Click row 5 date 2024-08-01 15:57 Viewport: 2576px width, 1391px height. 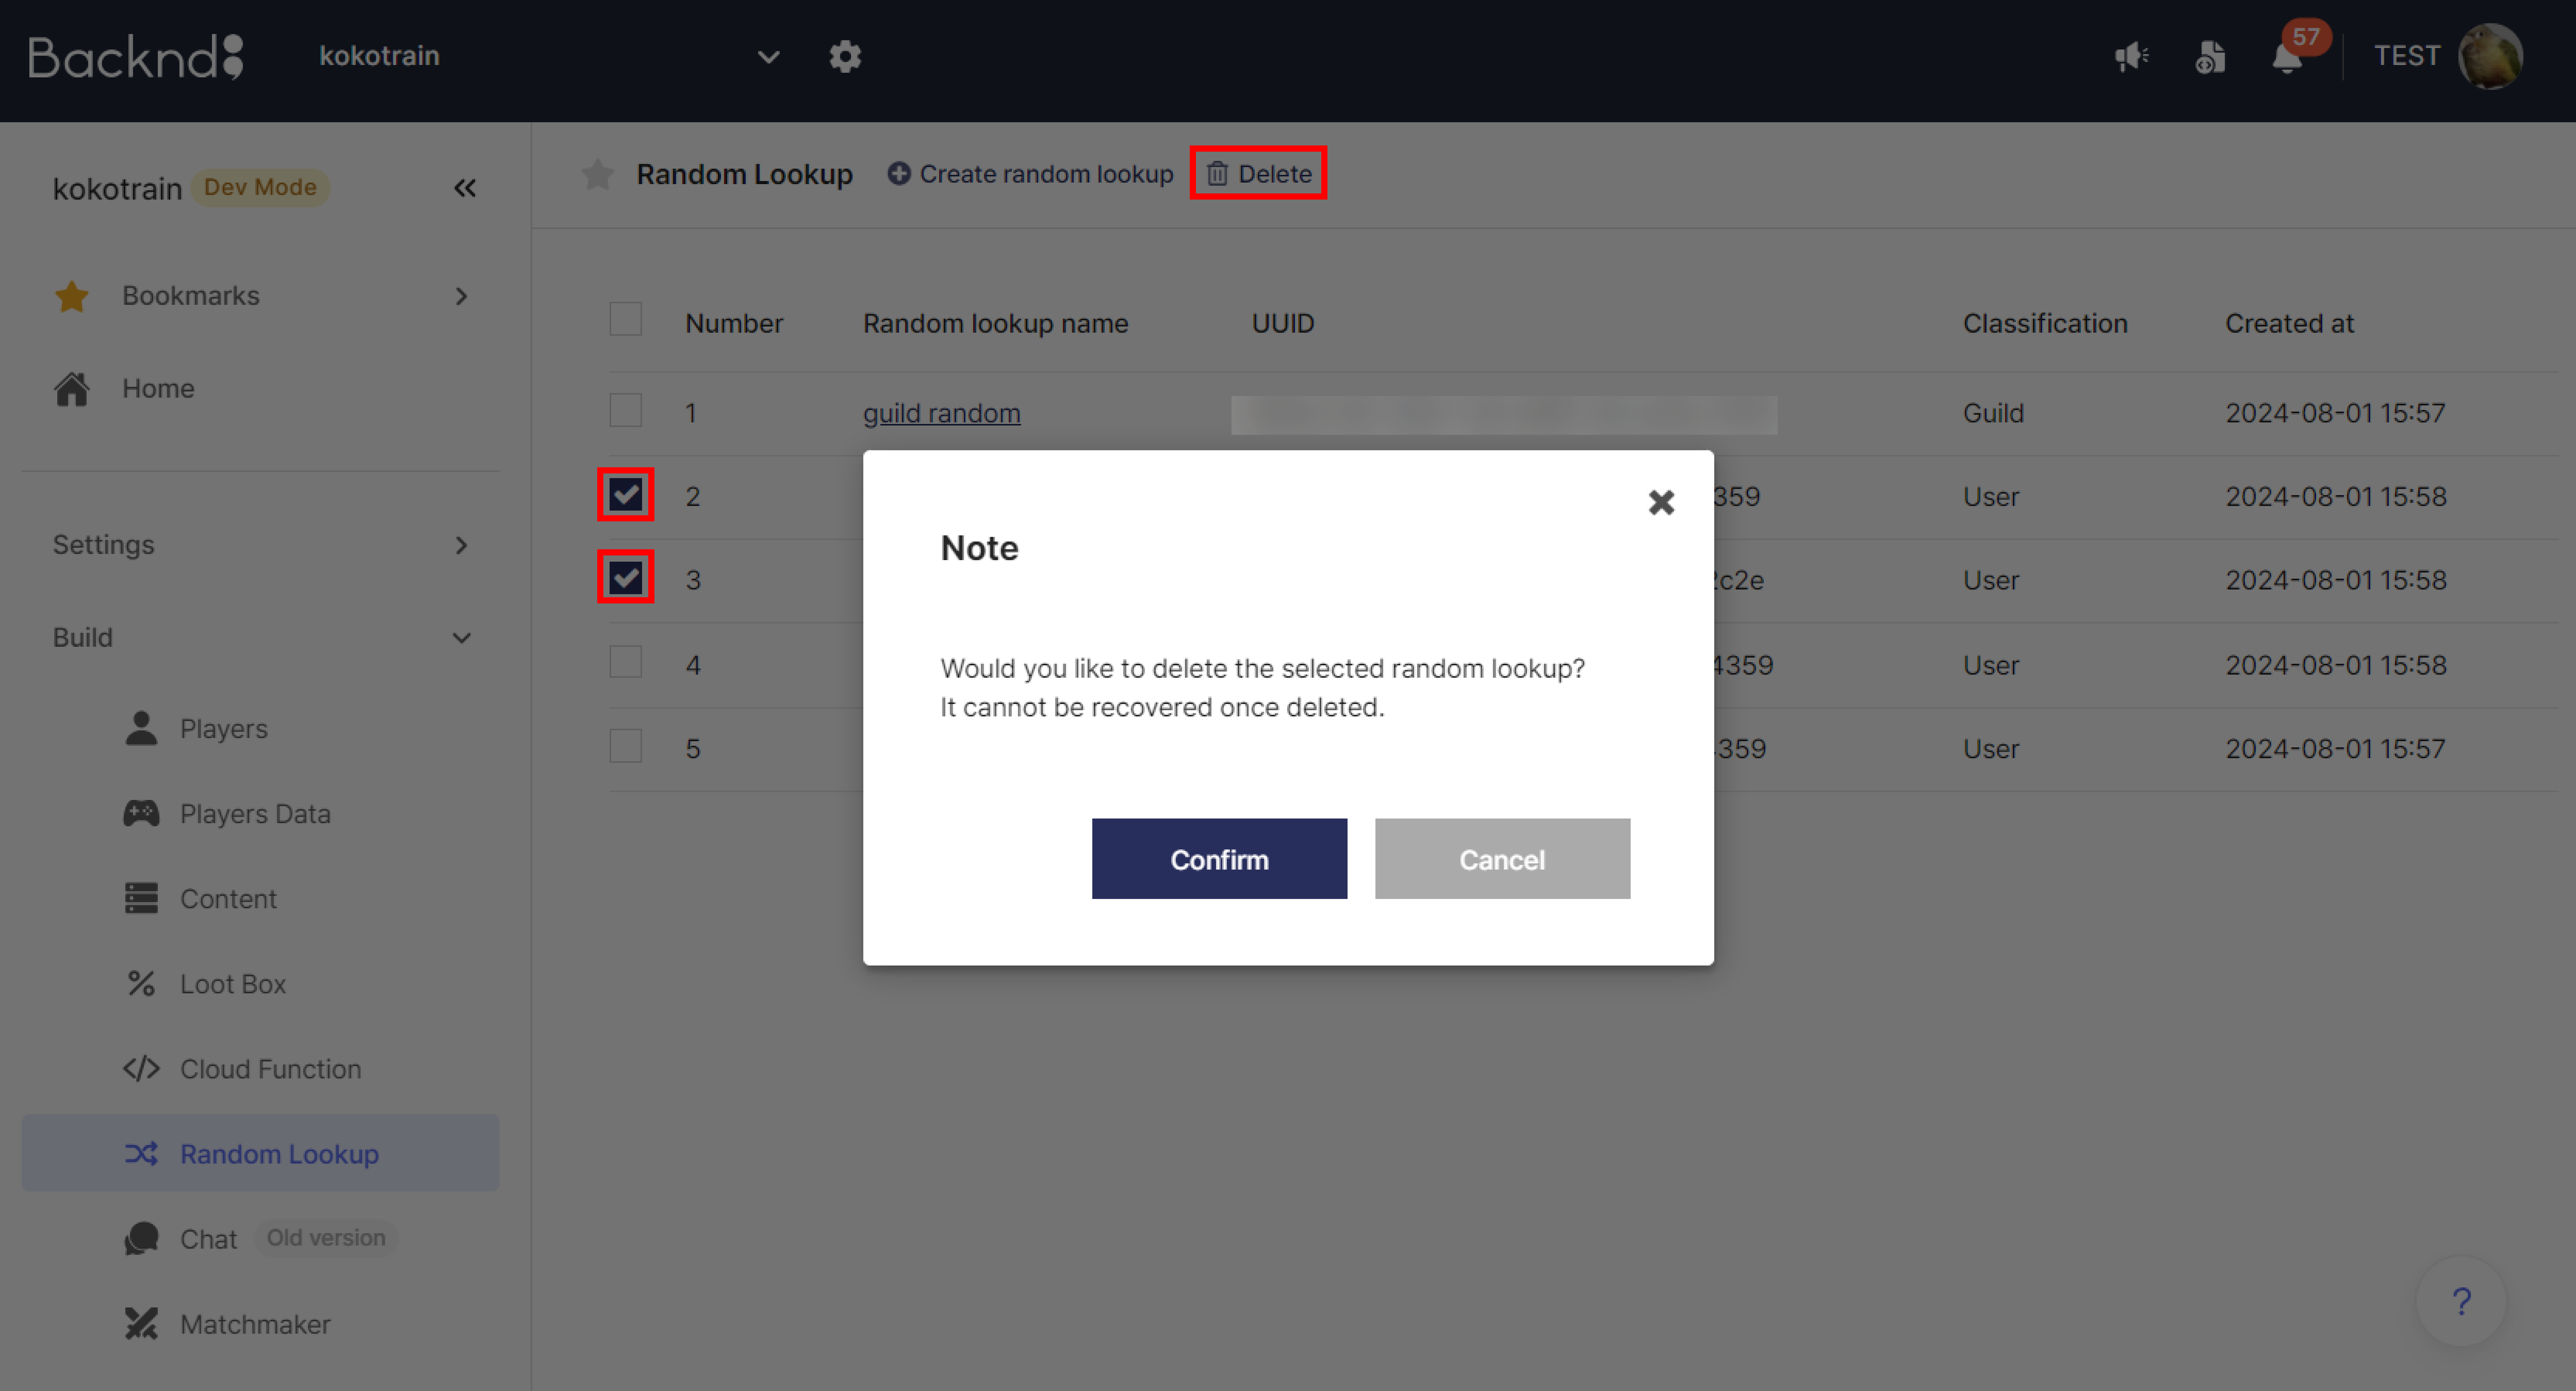(2335, 749)
